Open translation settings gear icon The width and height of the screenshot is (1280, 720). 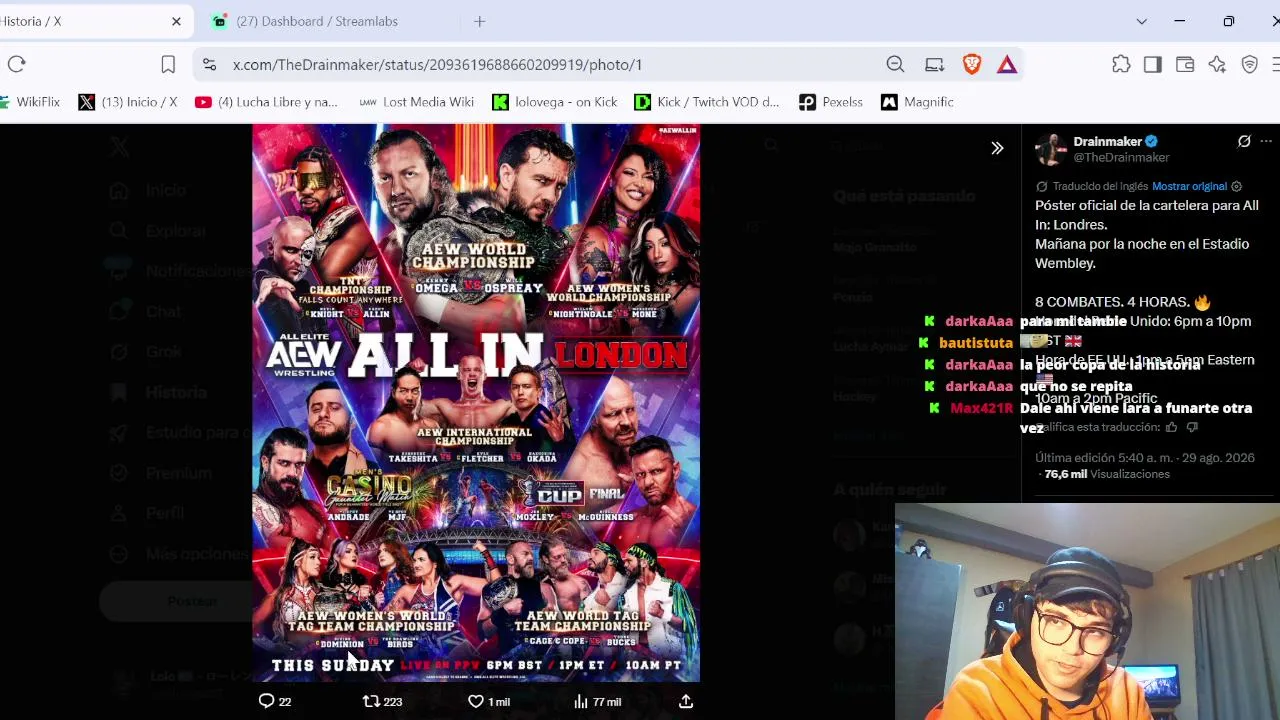1237,186
